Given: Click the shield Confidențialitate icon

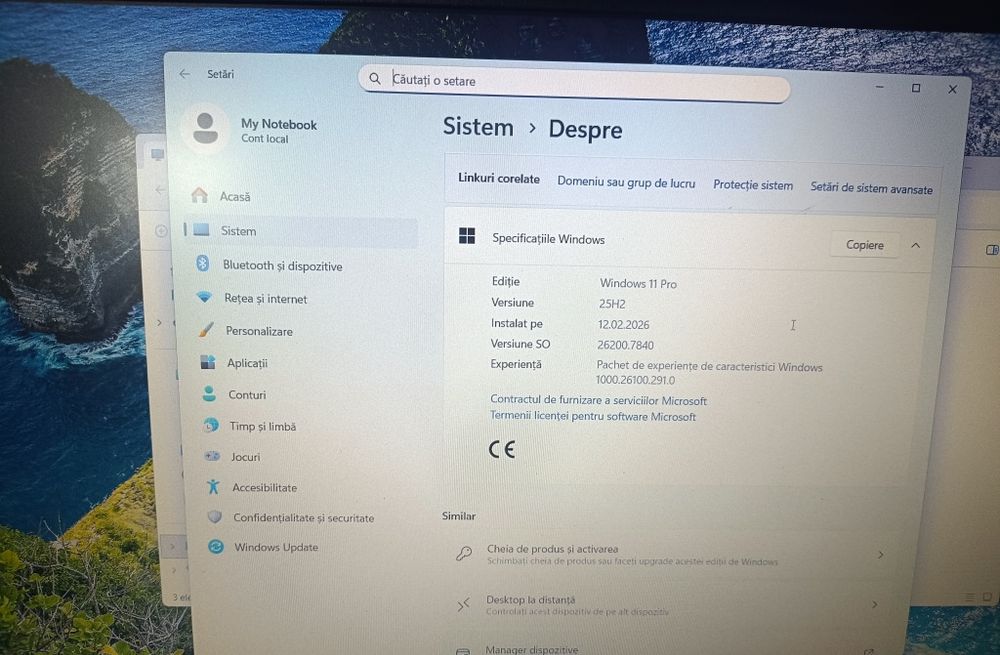Looking at the screenshot, I should 215,517.
